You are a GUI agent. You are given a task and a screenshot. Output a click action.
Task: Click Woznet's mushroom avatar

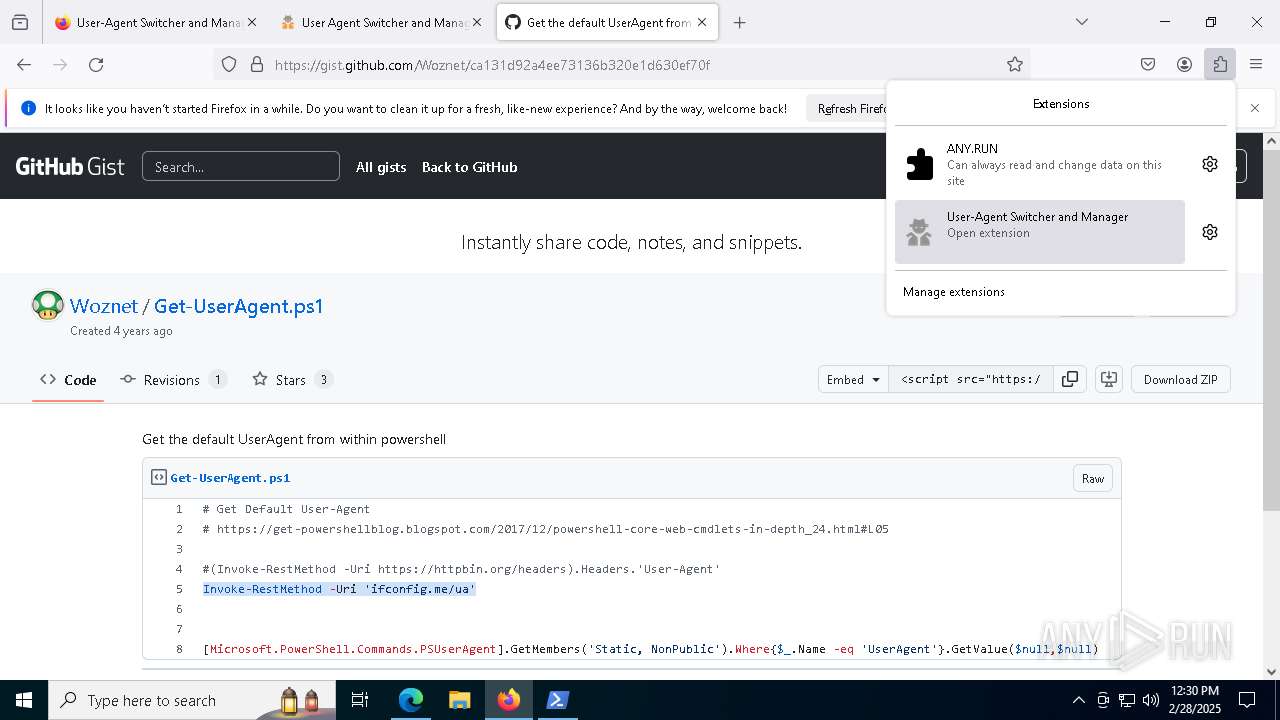point(48,305)
